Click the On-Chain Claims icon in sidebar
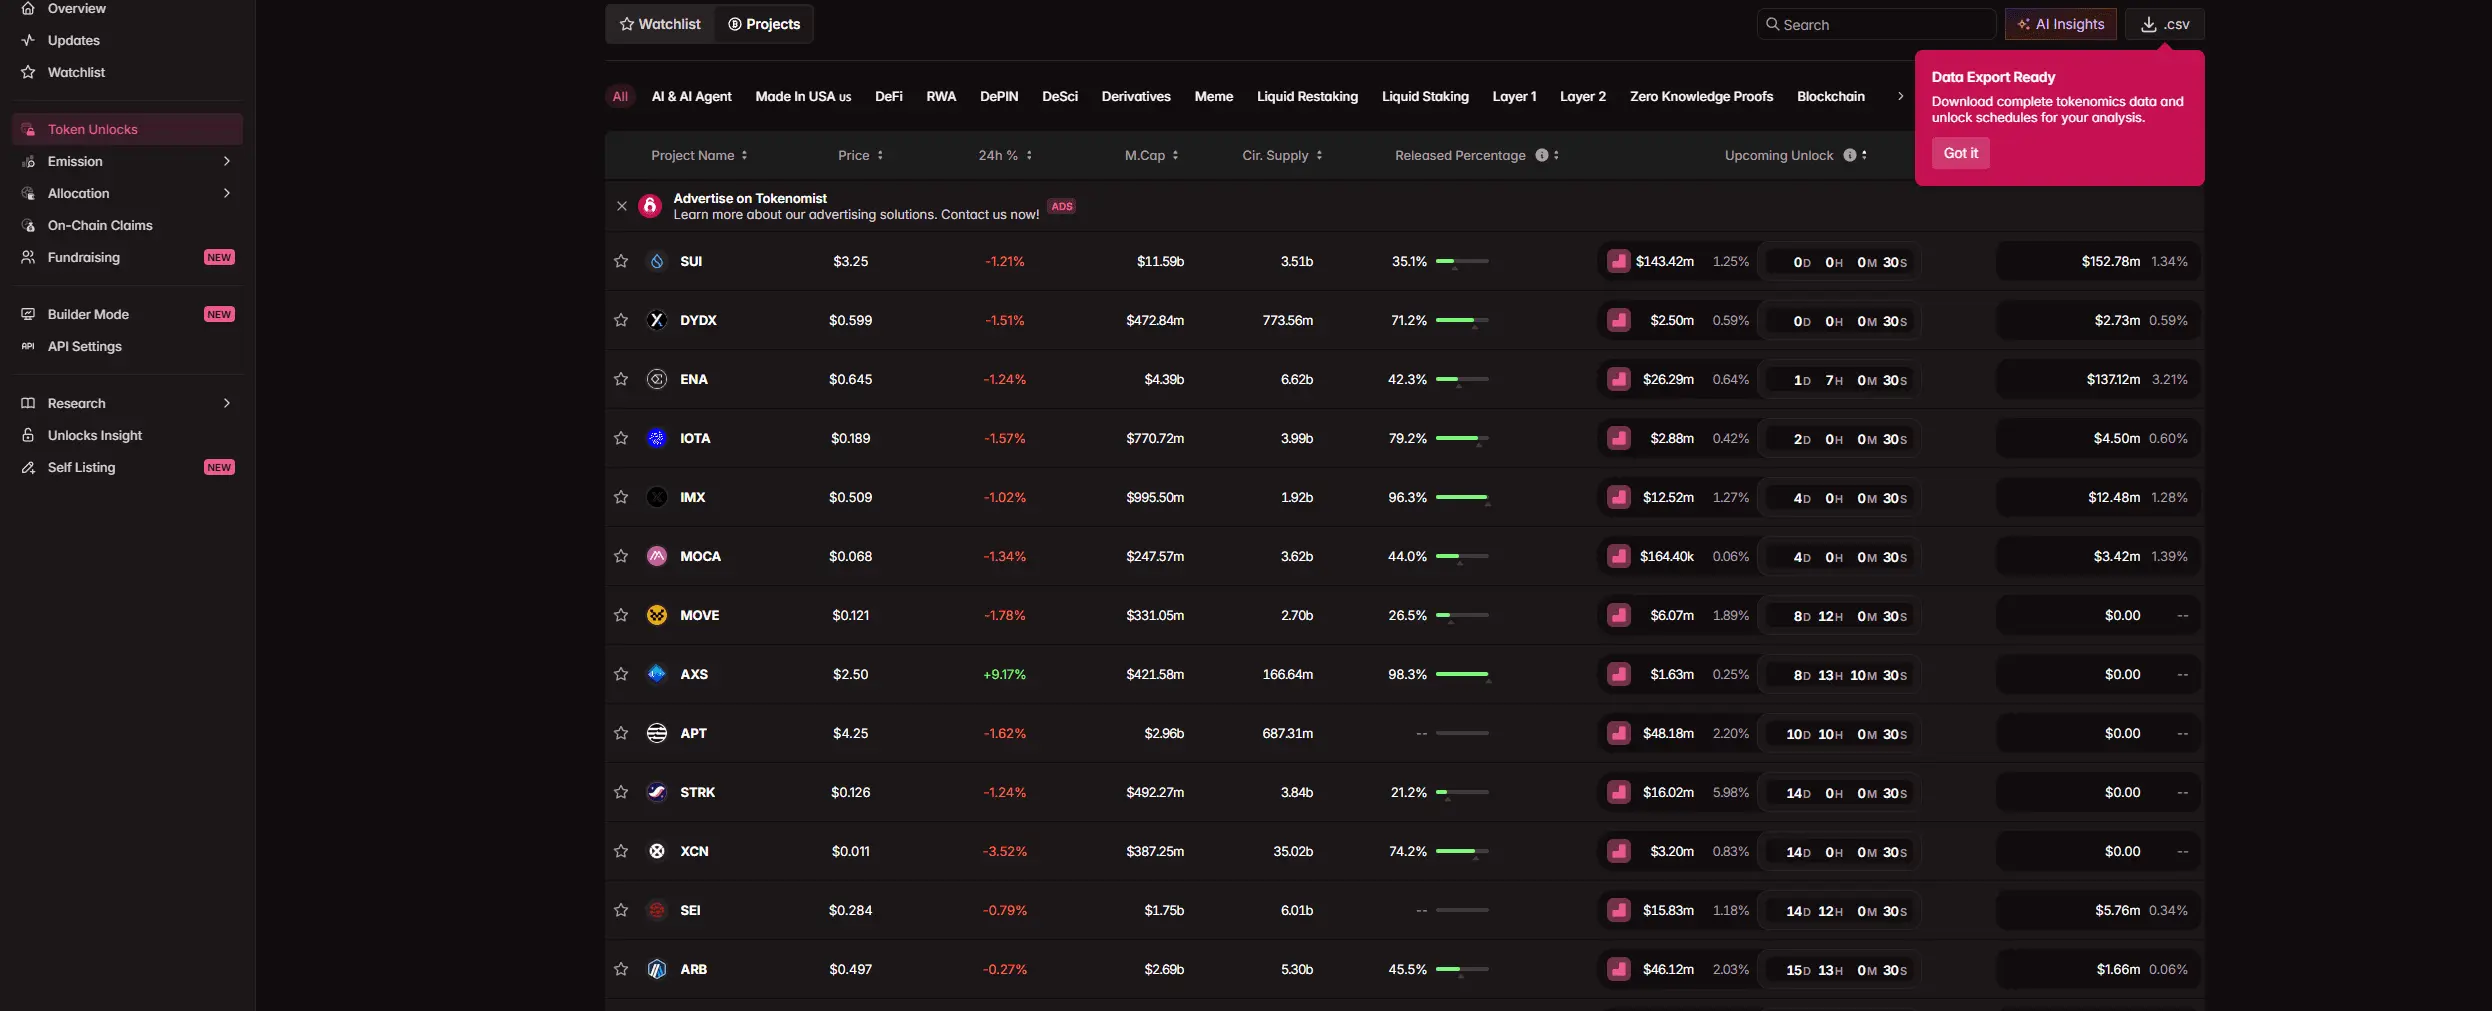The width and height of the screenshot is (2492, 1011). [28, 225]
